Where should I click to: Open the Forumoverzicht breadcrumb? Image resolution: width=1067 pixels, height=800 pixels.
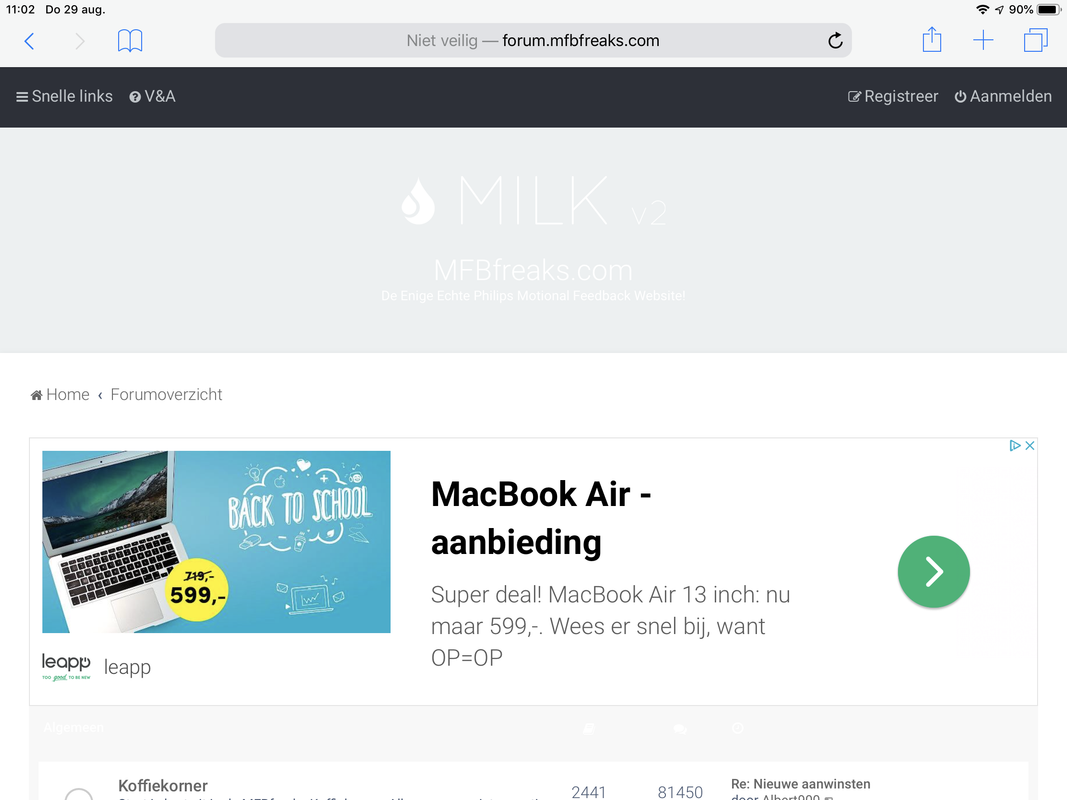[x=166, y=395]
